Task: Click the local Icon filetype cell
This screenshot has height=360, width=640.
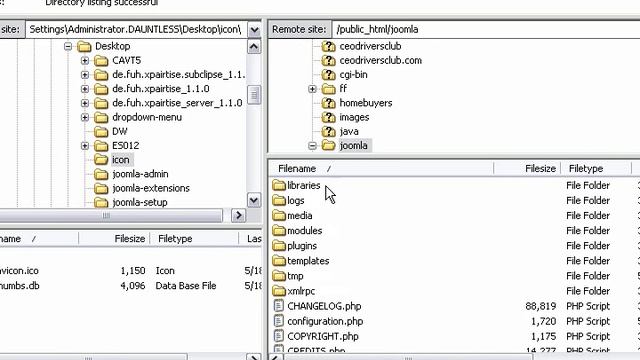Action: pos(165,271)
